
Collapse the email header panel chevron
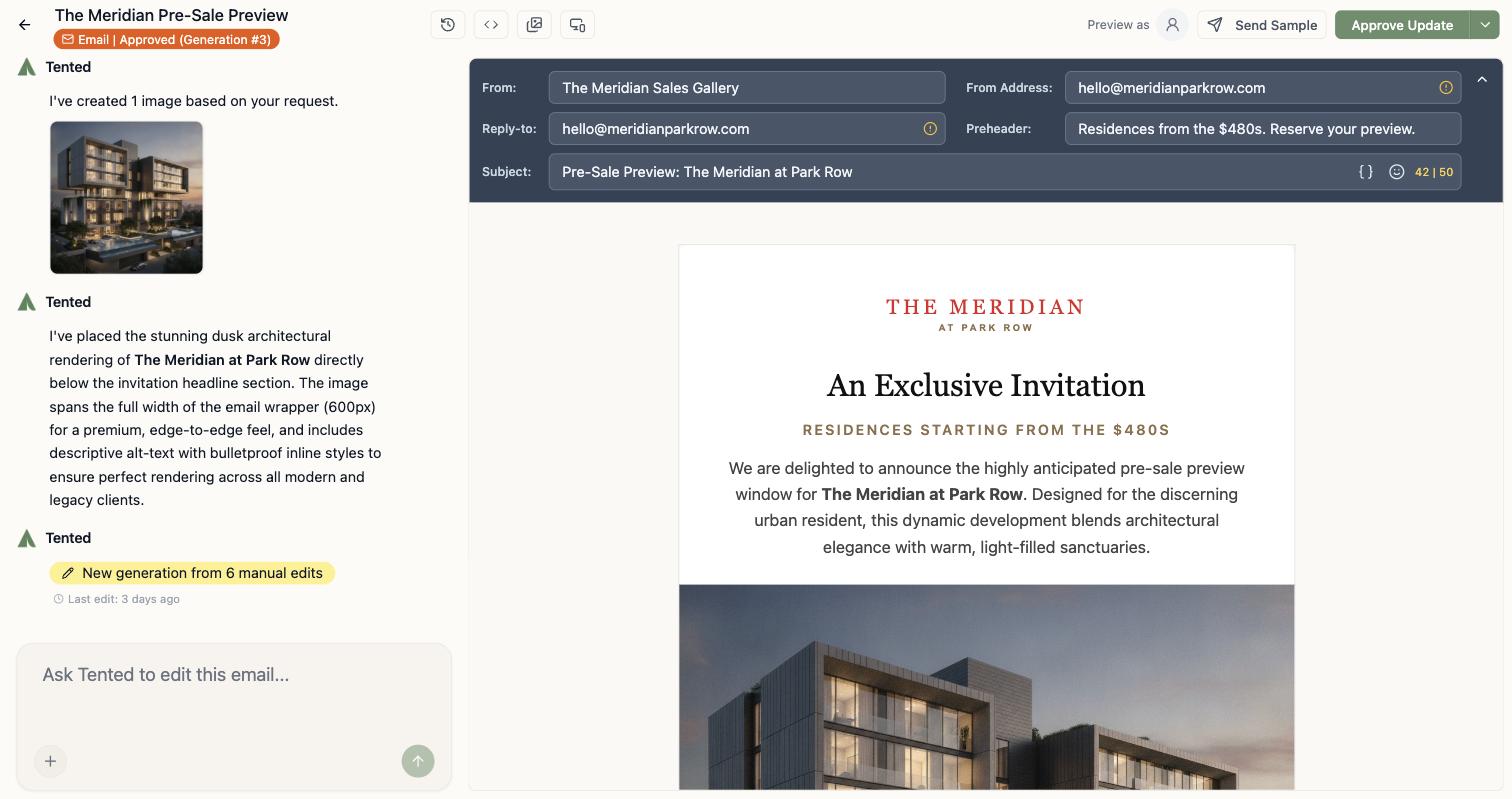pos(1482,79)
